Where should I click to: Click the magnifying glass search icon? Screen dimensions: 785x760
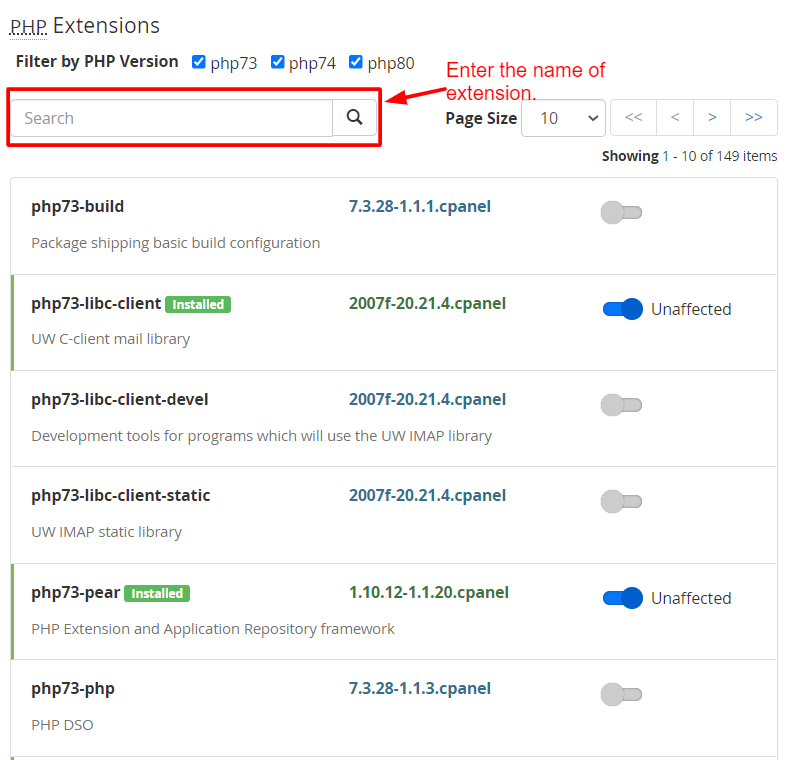354,118
